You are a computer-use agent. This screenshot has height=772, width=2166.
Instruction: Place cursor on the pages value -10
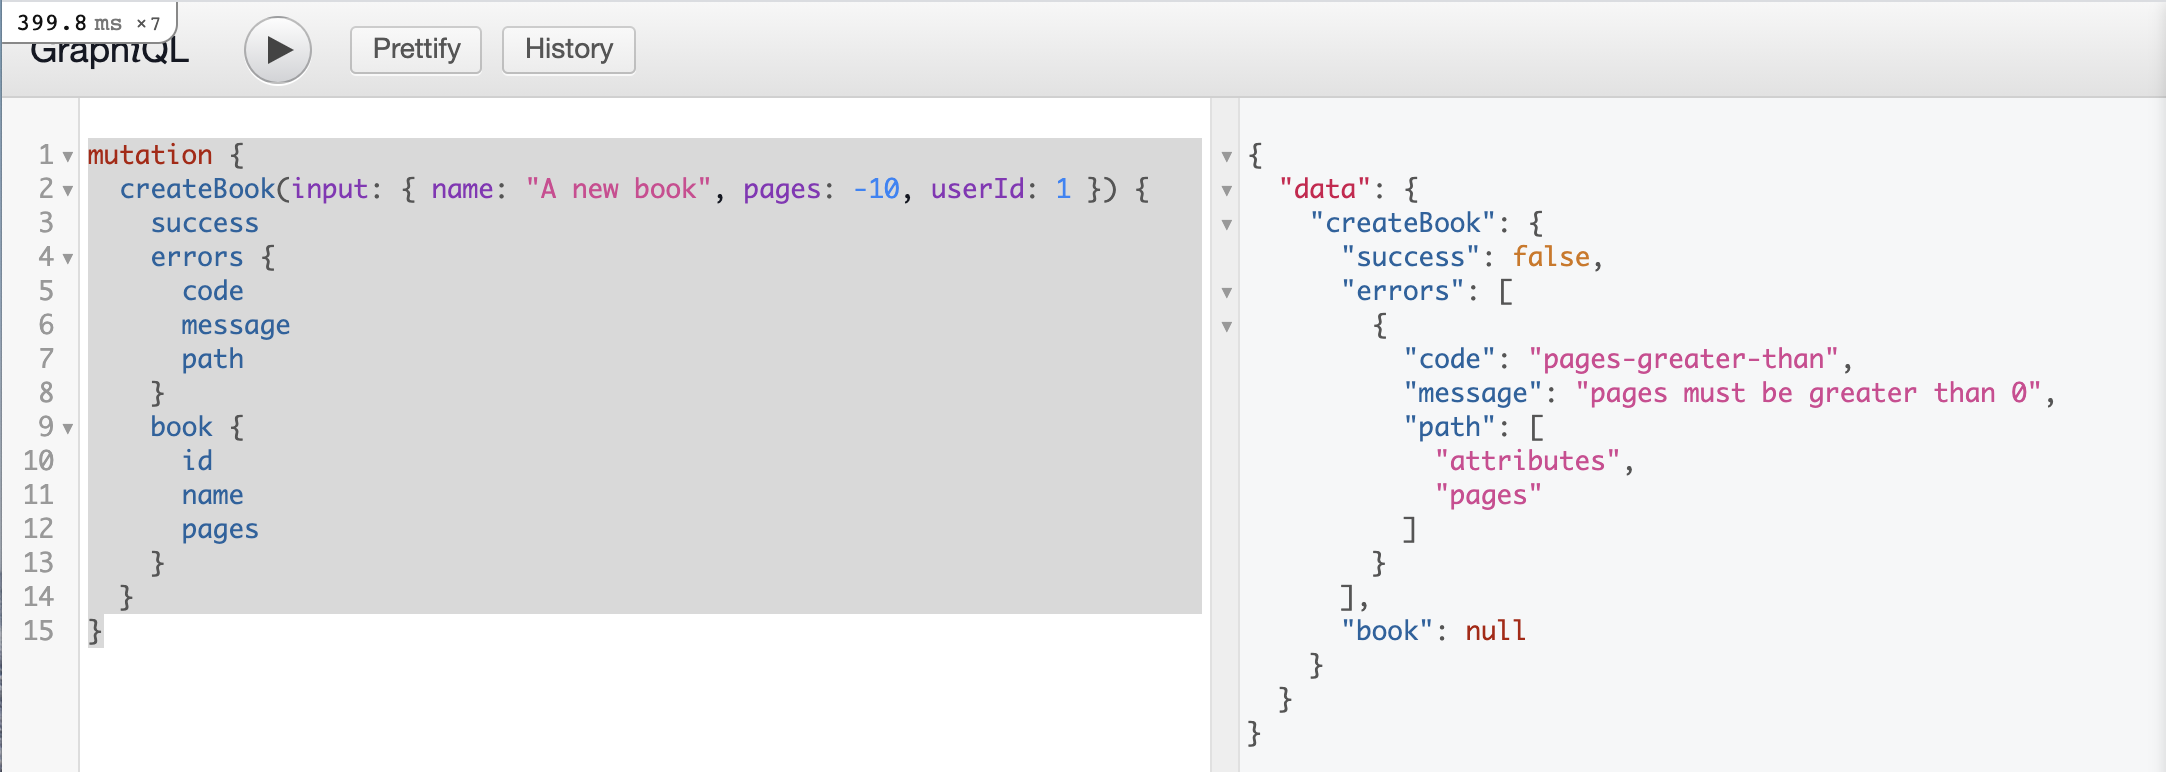[876, 189]
